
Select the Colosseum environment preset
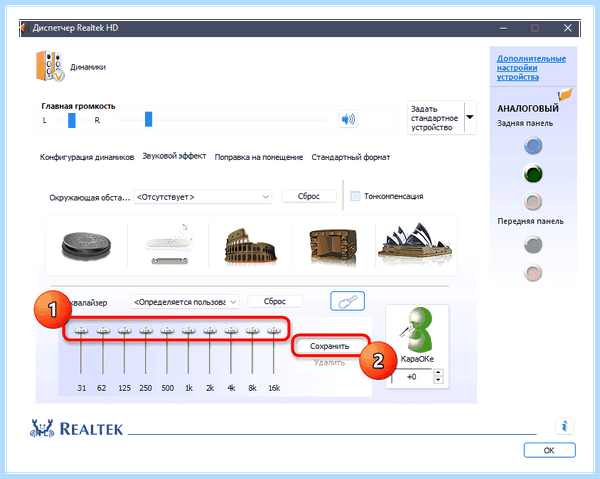(x=250, y=246)
